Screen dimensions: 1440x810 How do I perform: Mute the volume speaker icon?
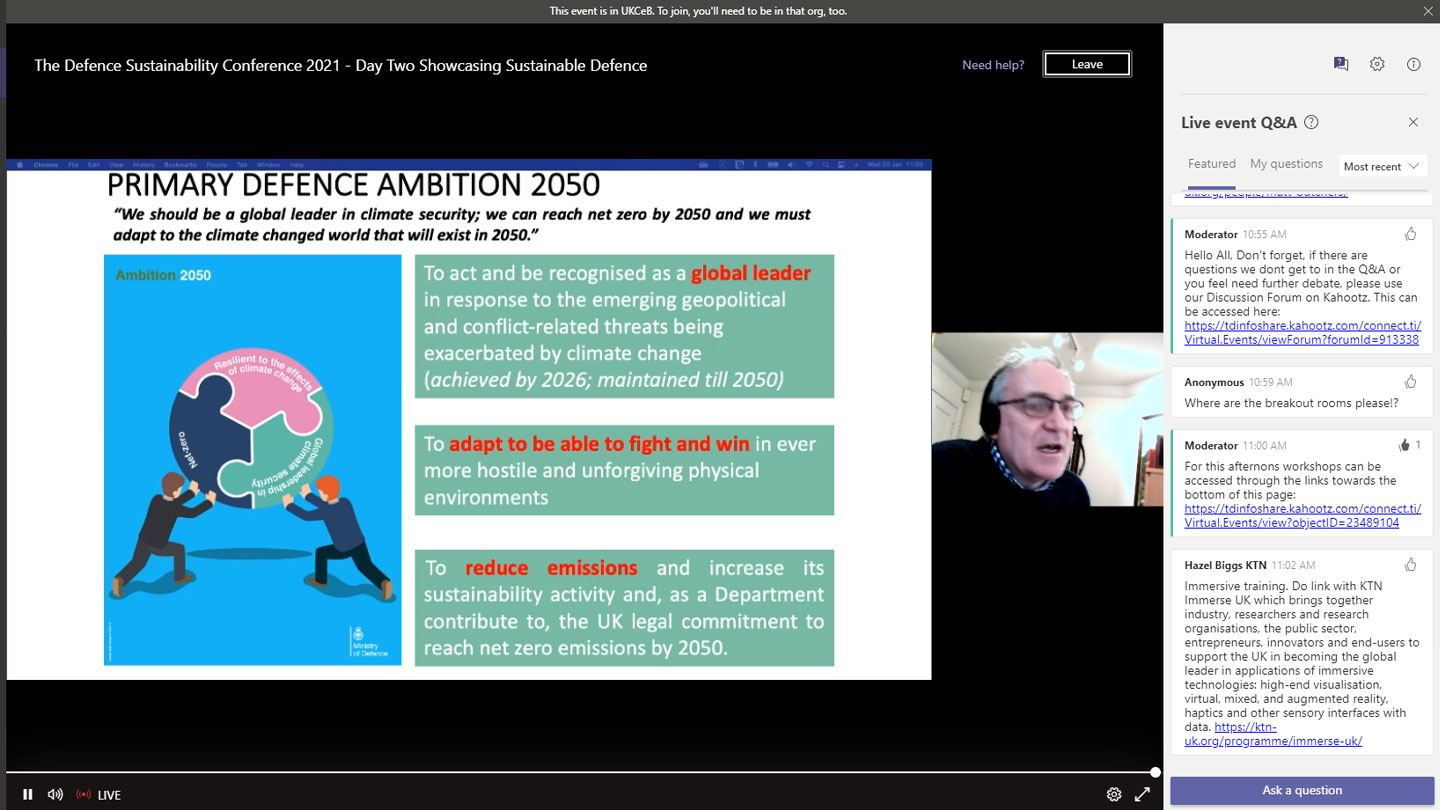point(55,795)
